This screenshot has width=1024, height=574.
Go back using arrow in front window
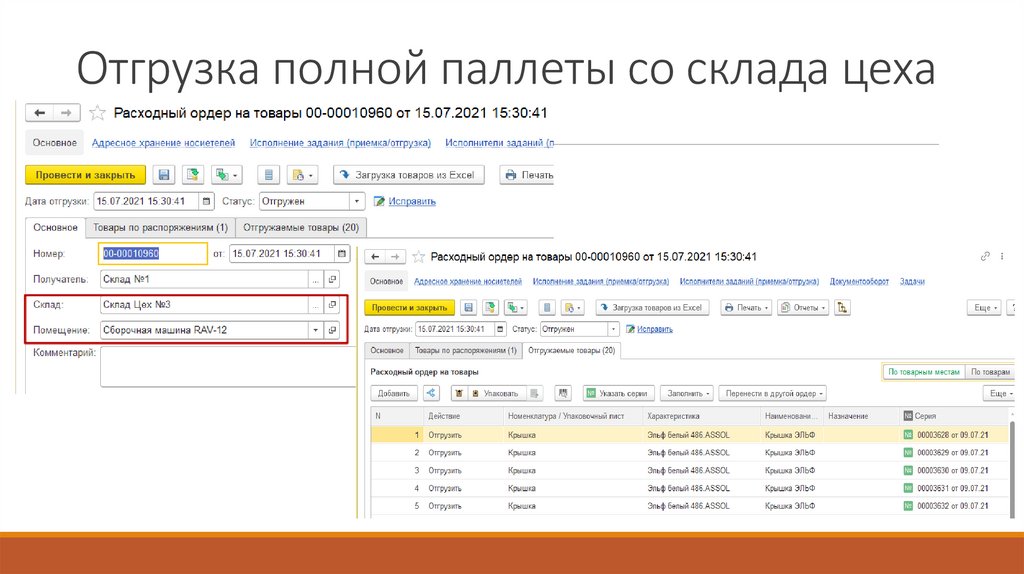(x=375, y=257)
